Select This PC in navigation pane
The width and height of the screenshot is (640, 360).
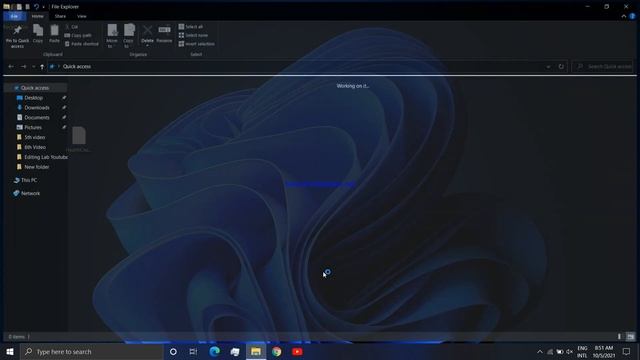(x=29, y=180)
